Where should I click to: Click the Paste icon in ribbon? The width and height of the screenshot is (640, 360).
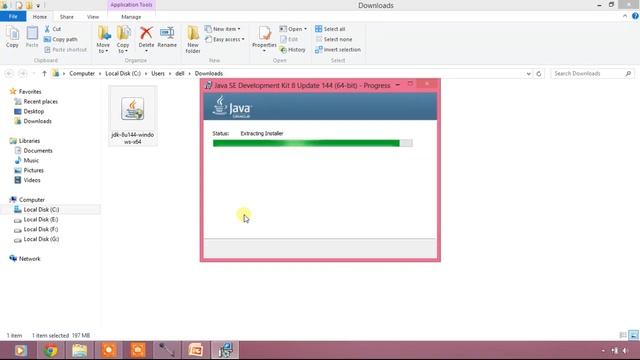tap(32, 37)
